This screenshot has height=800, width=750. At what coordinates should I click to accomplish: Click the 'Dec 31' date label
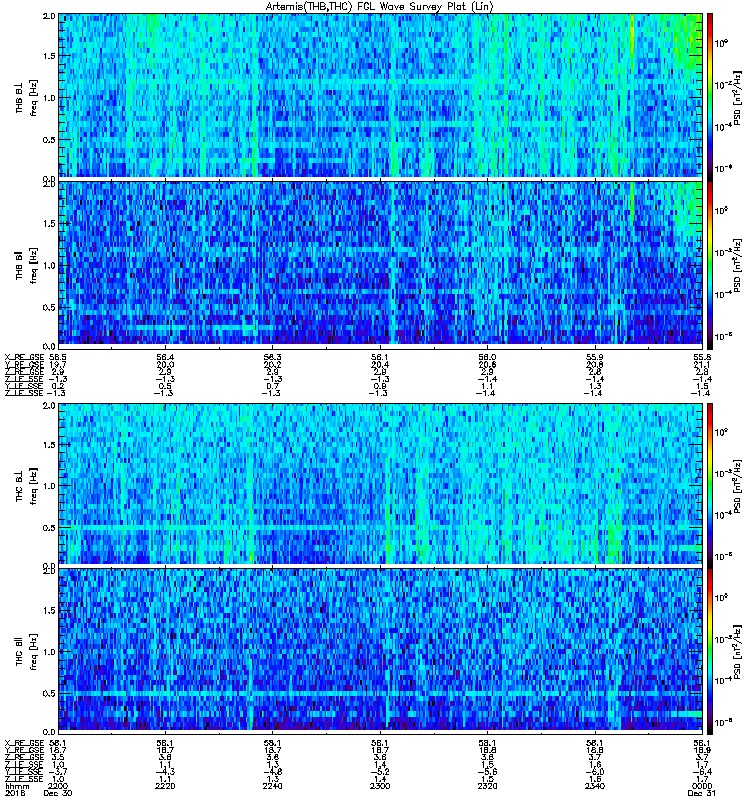pyautogui.click(x=702, y=793)
